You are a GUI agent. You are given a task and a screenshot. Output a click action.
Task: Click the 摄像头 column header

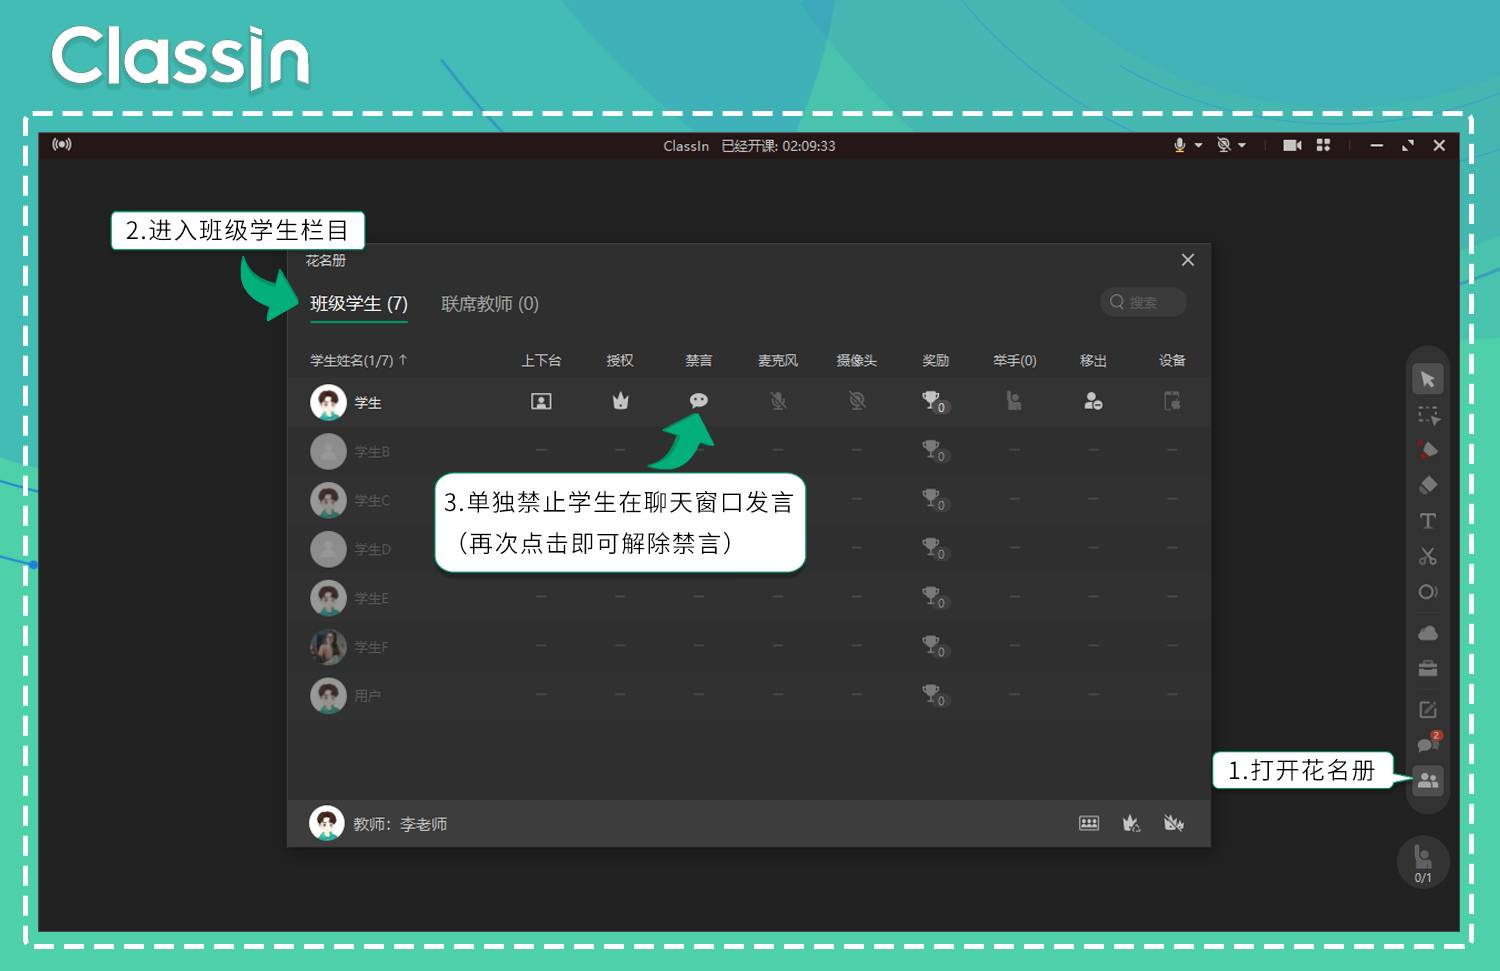click(x=857, y=360)
